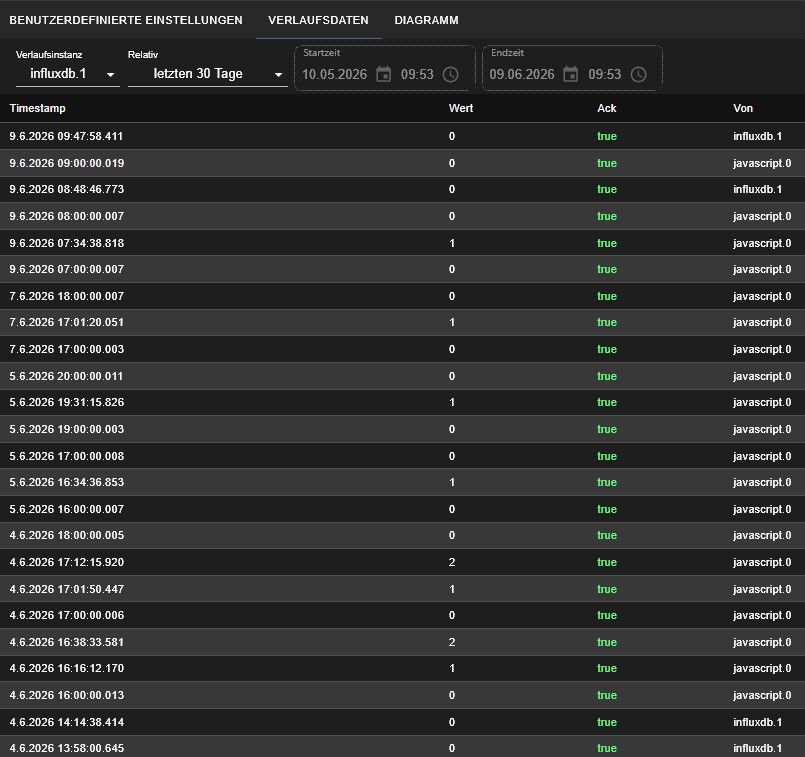805x757 pixels.
Task: Select timestamp 4.6.2026 18:00:00.005
Action: (x=67, y=535)
